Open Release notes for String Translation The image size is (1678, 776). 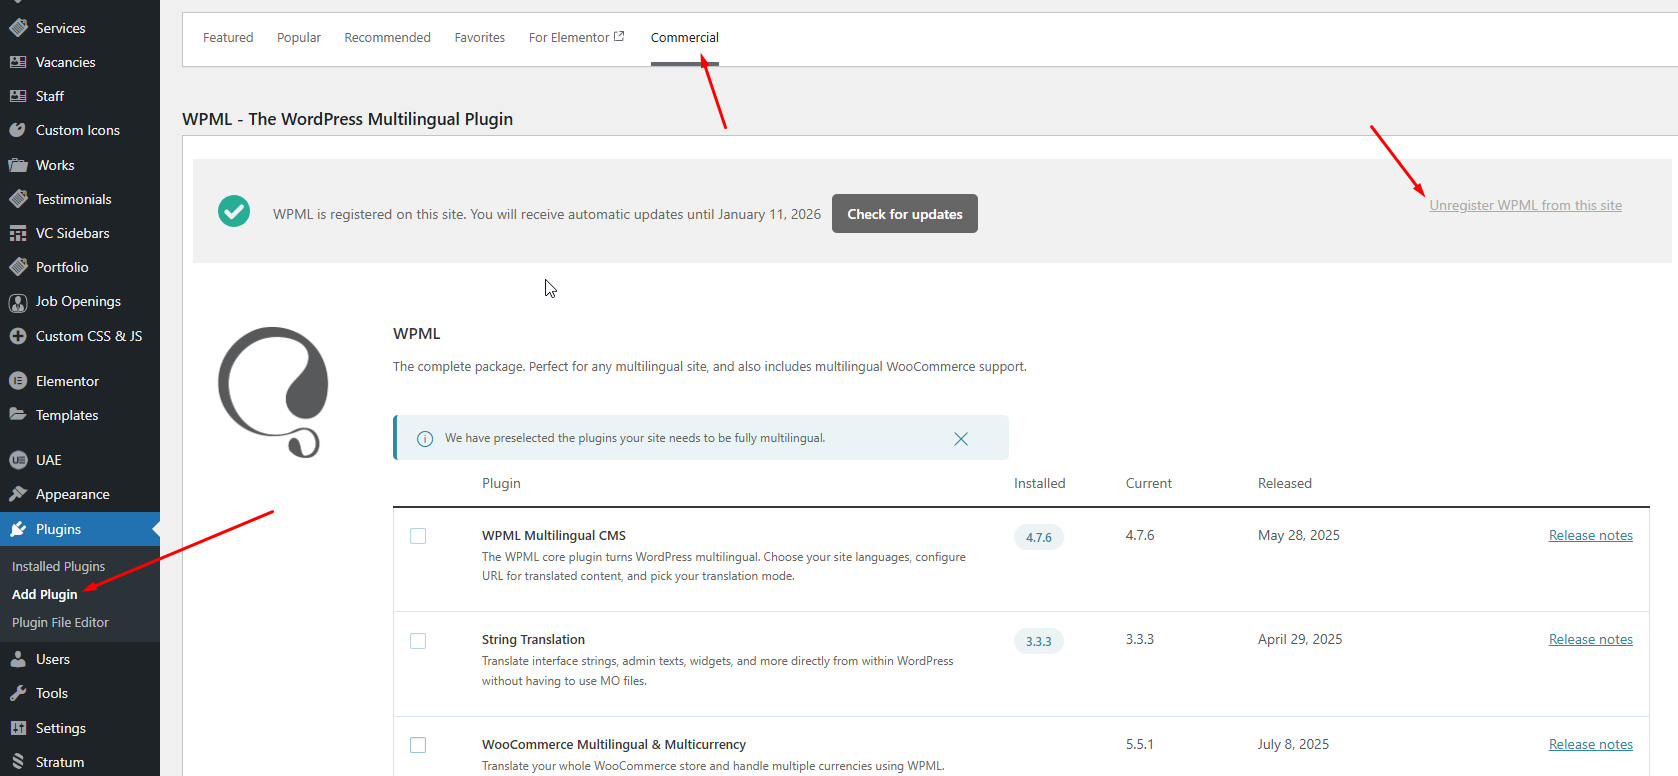click(x=1591, y=639)
